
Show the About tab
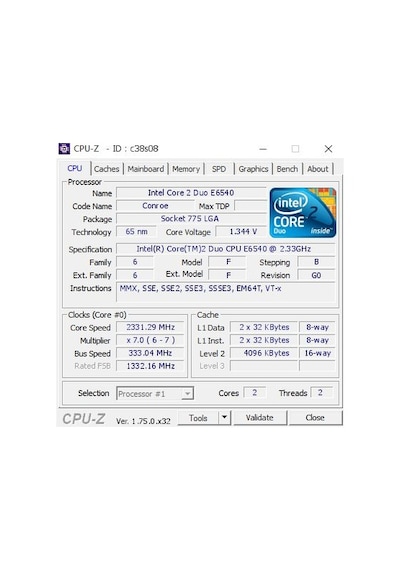click(x=317, y=169)
